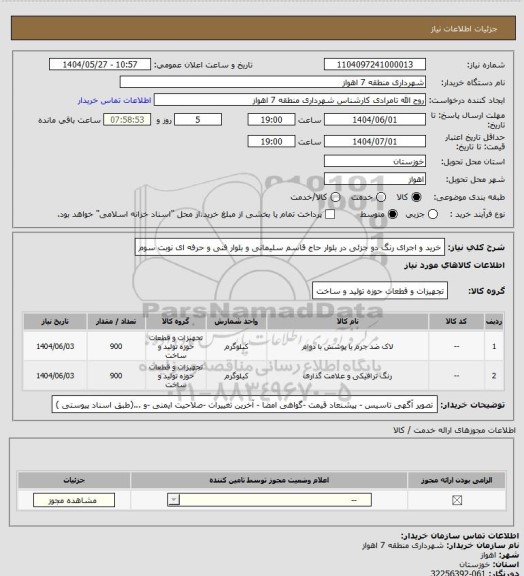
Task: Click the جزئیات column header in license table
Action: tap(74, 480)
